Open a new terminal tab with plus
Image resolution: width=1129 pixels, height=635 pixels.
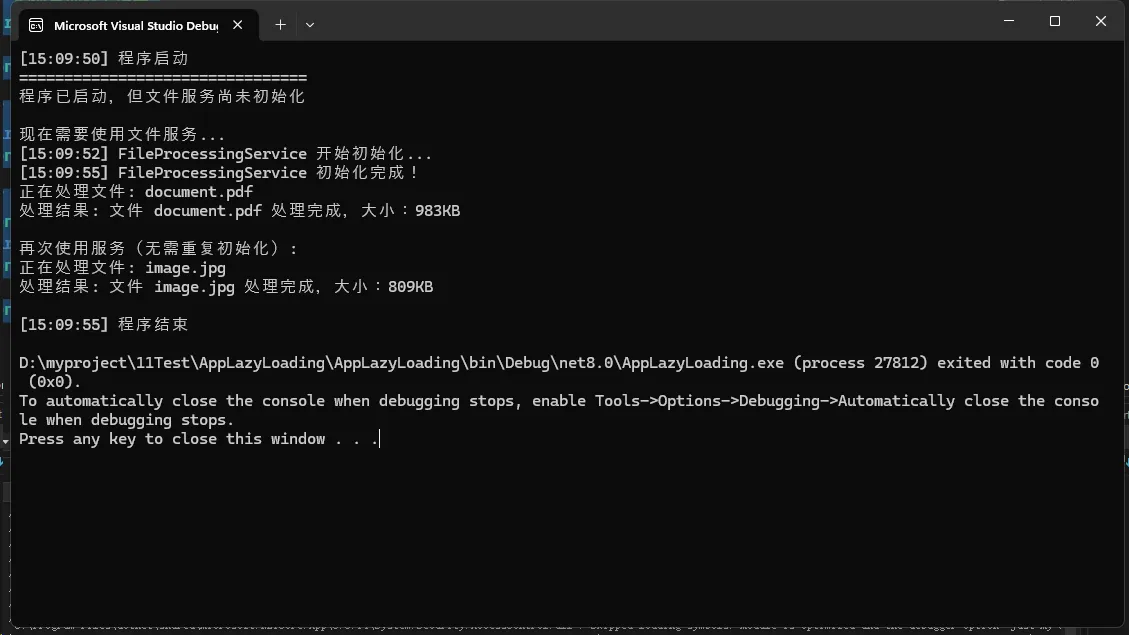tap(280, 25)
